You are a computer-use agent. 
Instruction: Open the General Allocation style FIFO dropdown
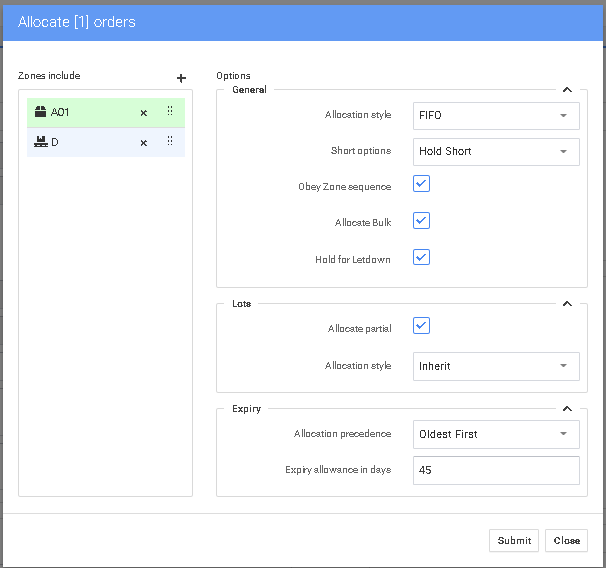496,116
